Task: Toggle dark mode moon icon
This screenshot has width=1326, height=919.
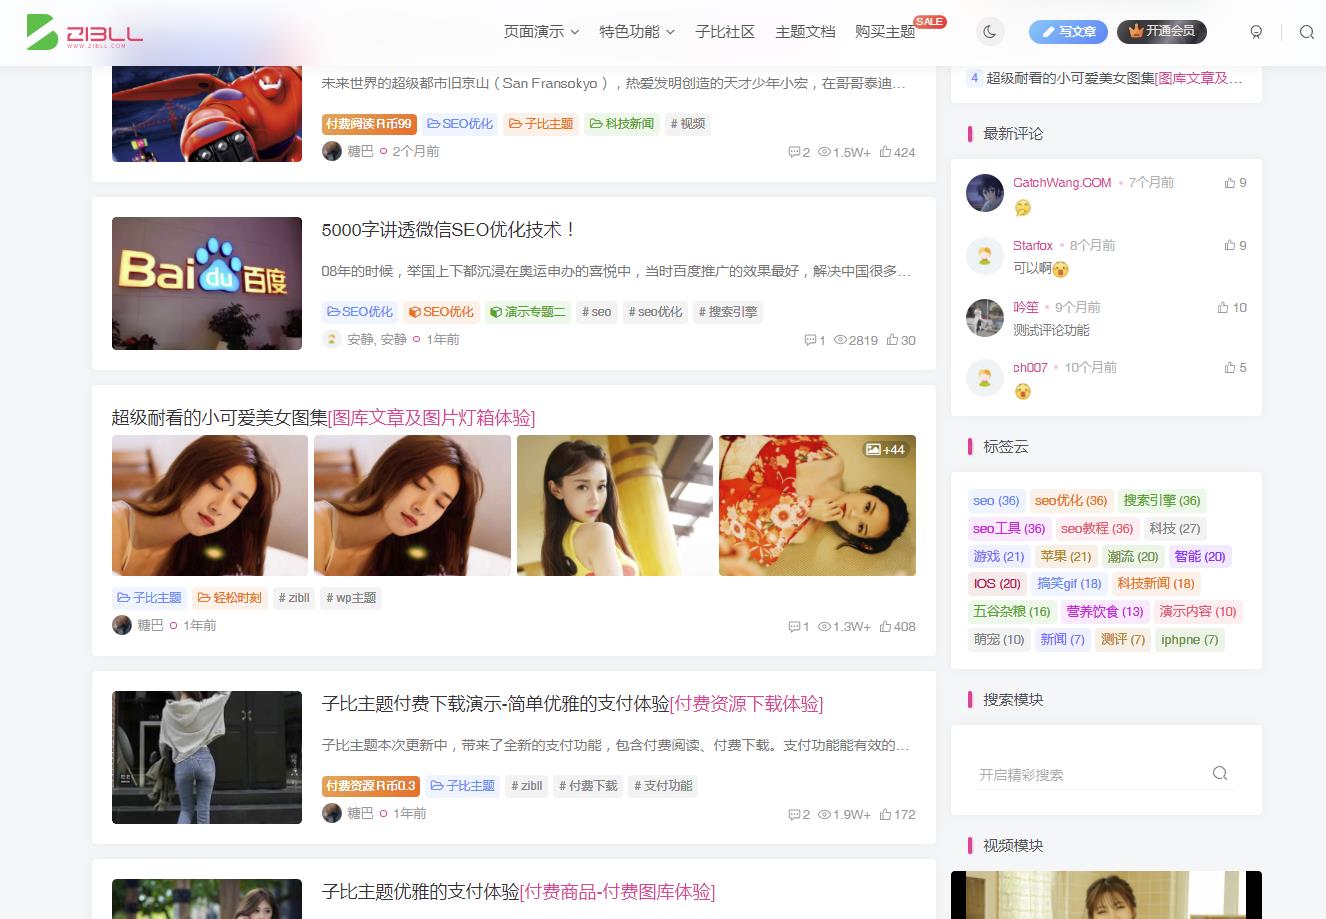Action: coord(990,32)
